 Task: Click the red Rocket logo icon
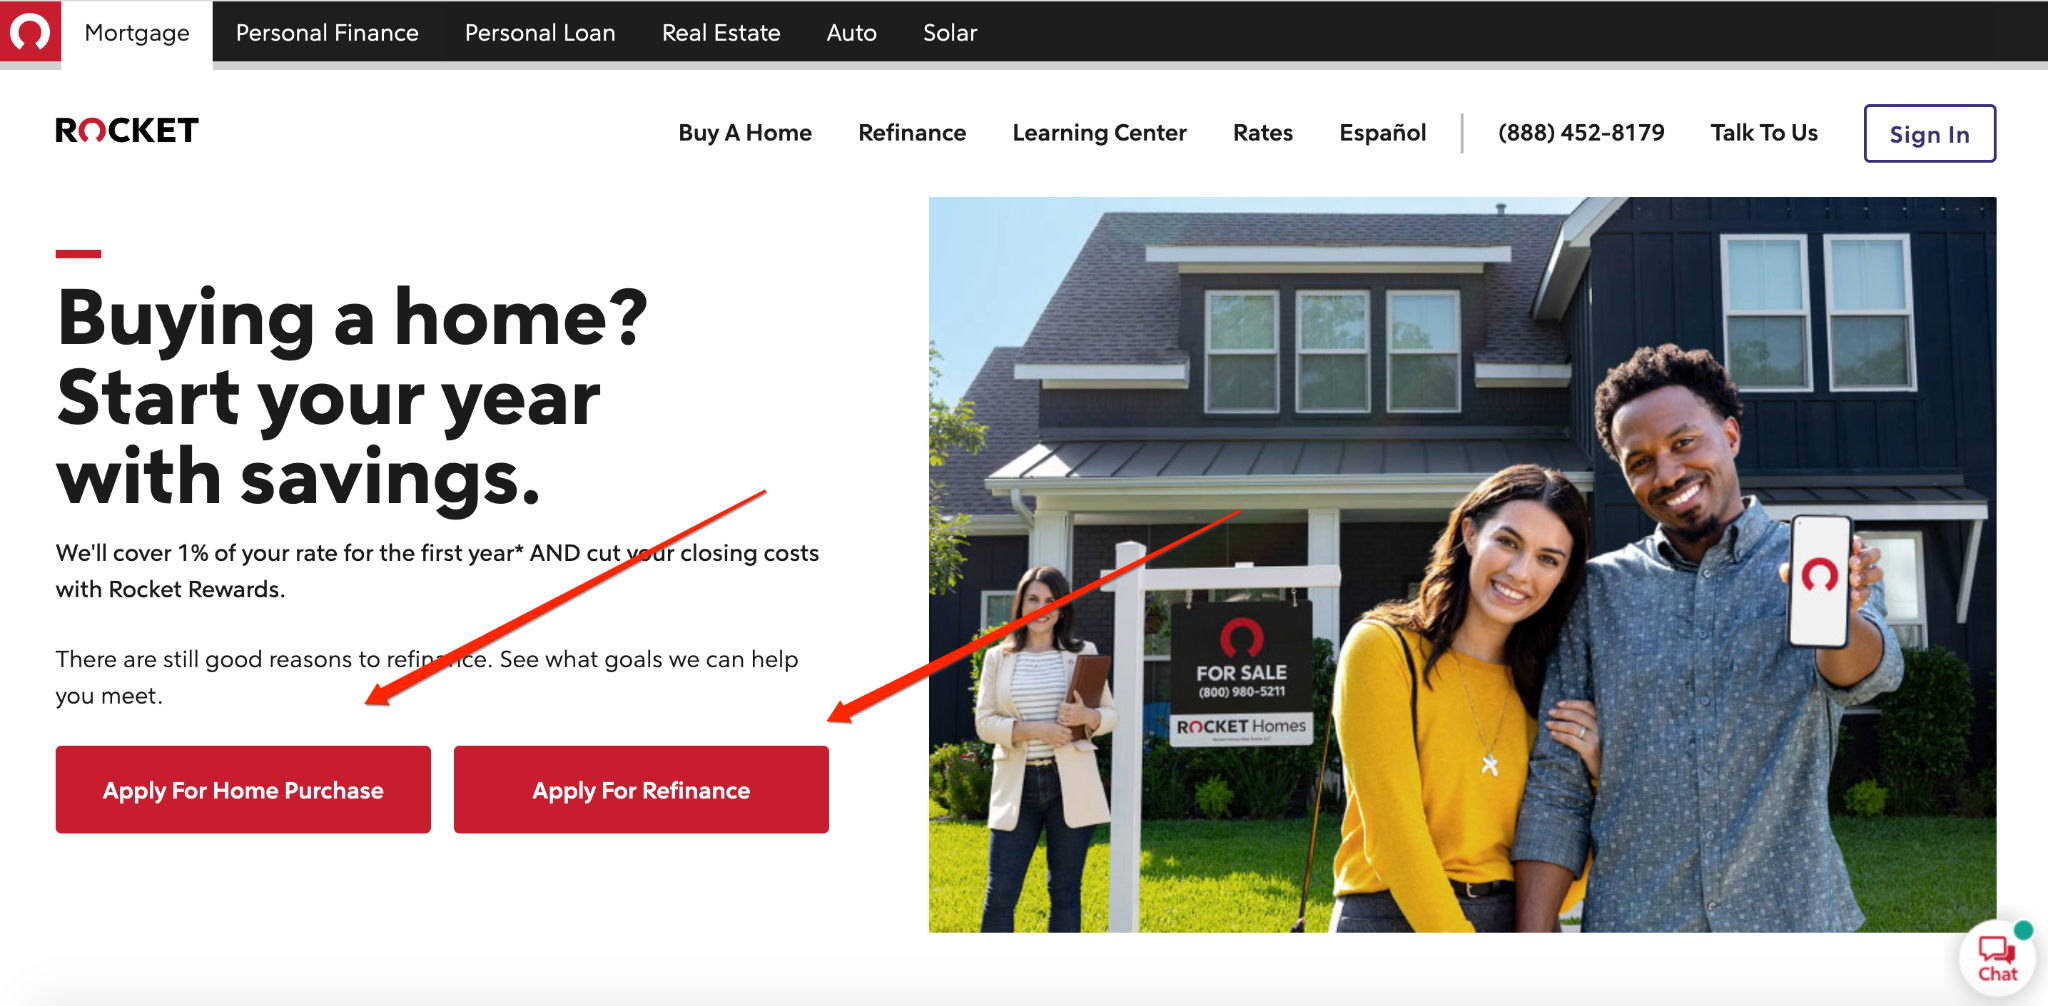[30, 32]
